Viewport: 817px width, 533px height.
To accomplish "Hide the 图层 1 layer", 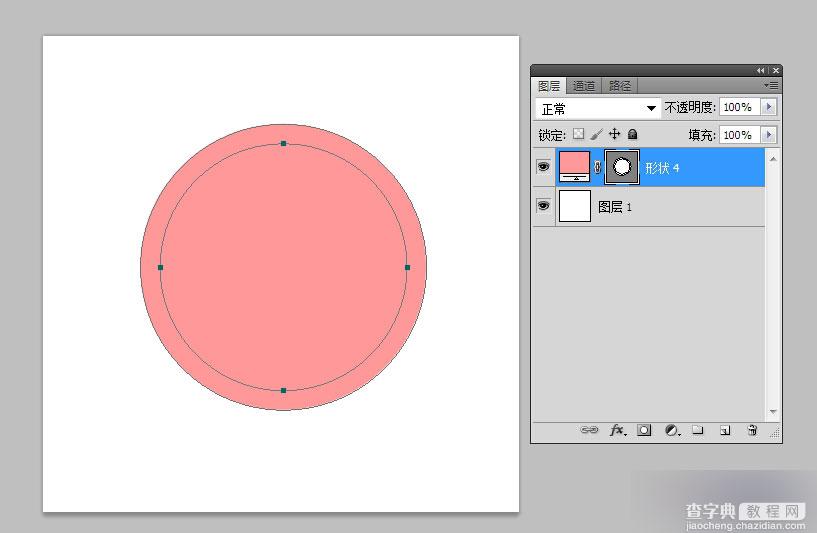I will click(543, 206).
